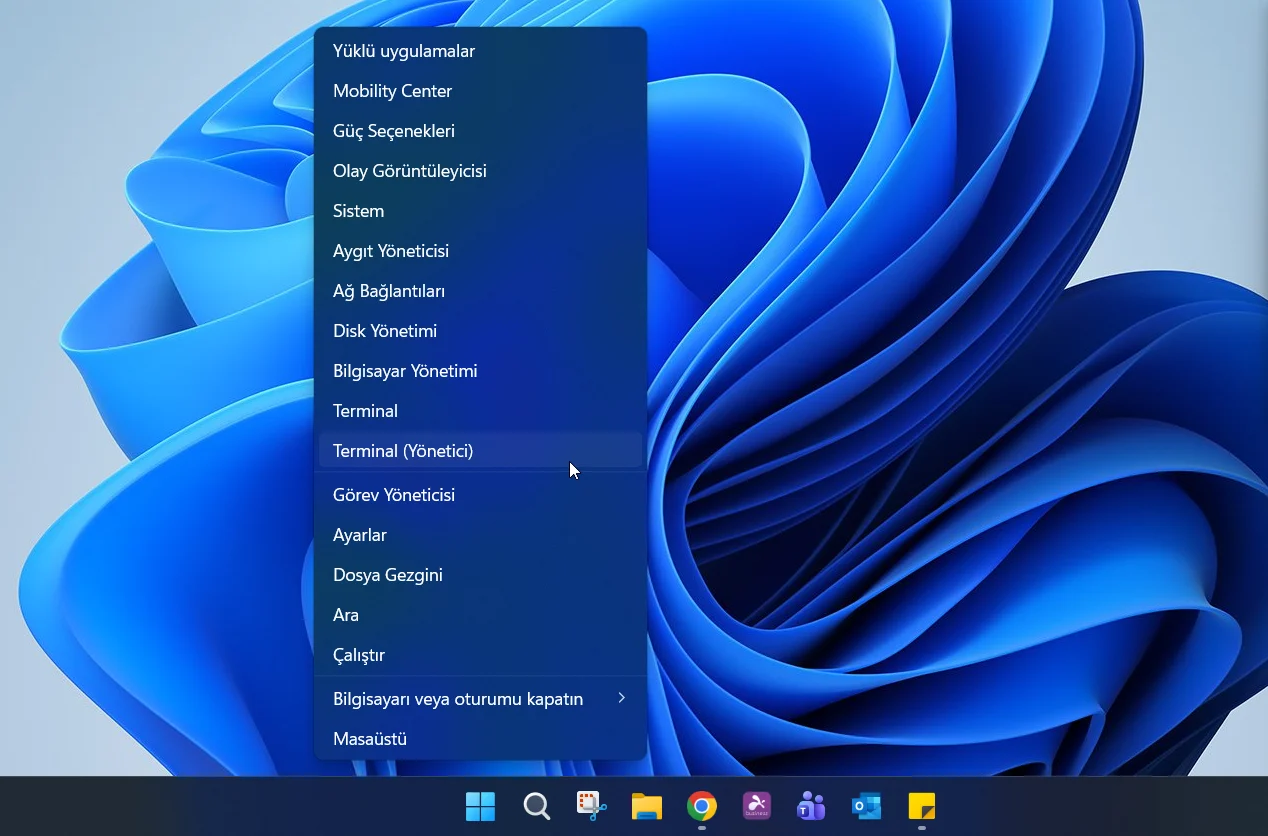Switch to Google Chrome in taskbar
Screen dimensions: 1268x836
702,806
